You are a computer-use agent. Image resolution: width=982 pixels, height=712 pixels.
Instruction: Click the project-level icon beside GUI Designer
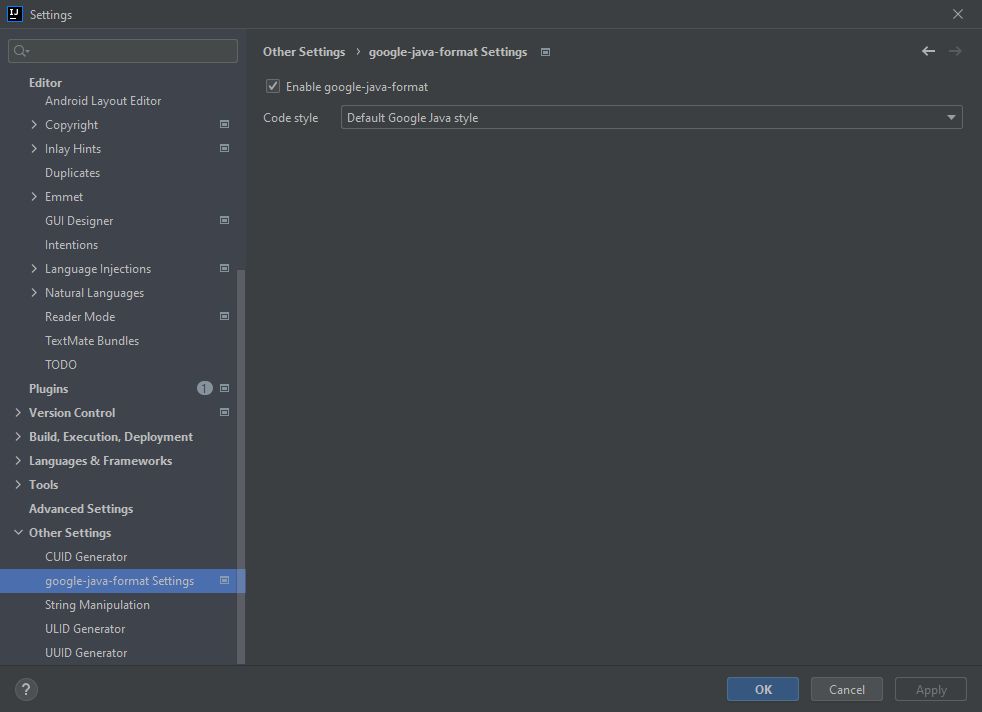[x=224, y=220]
